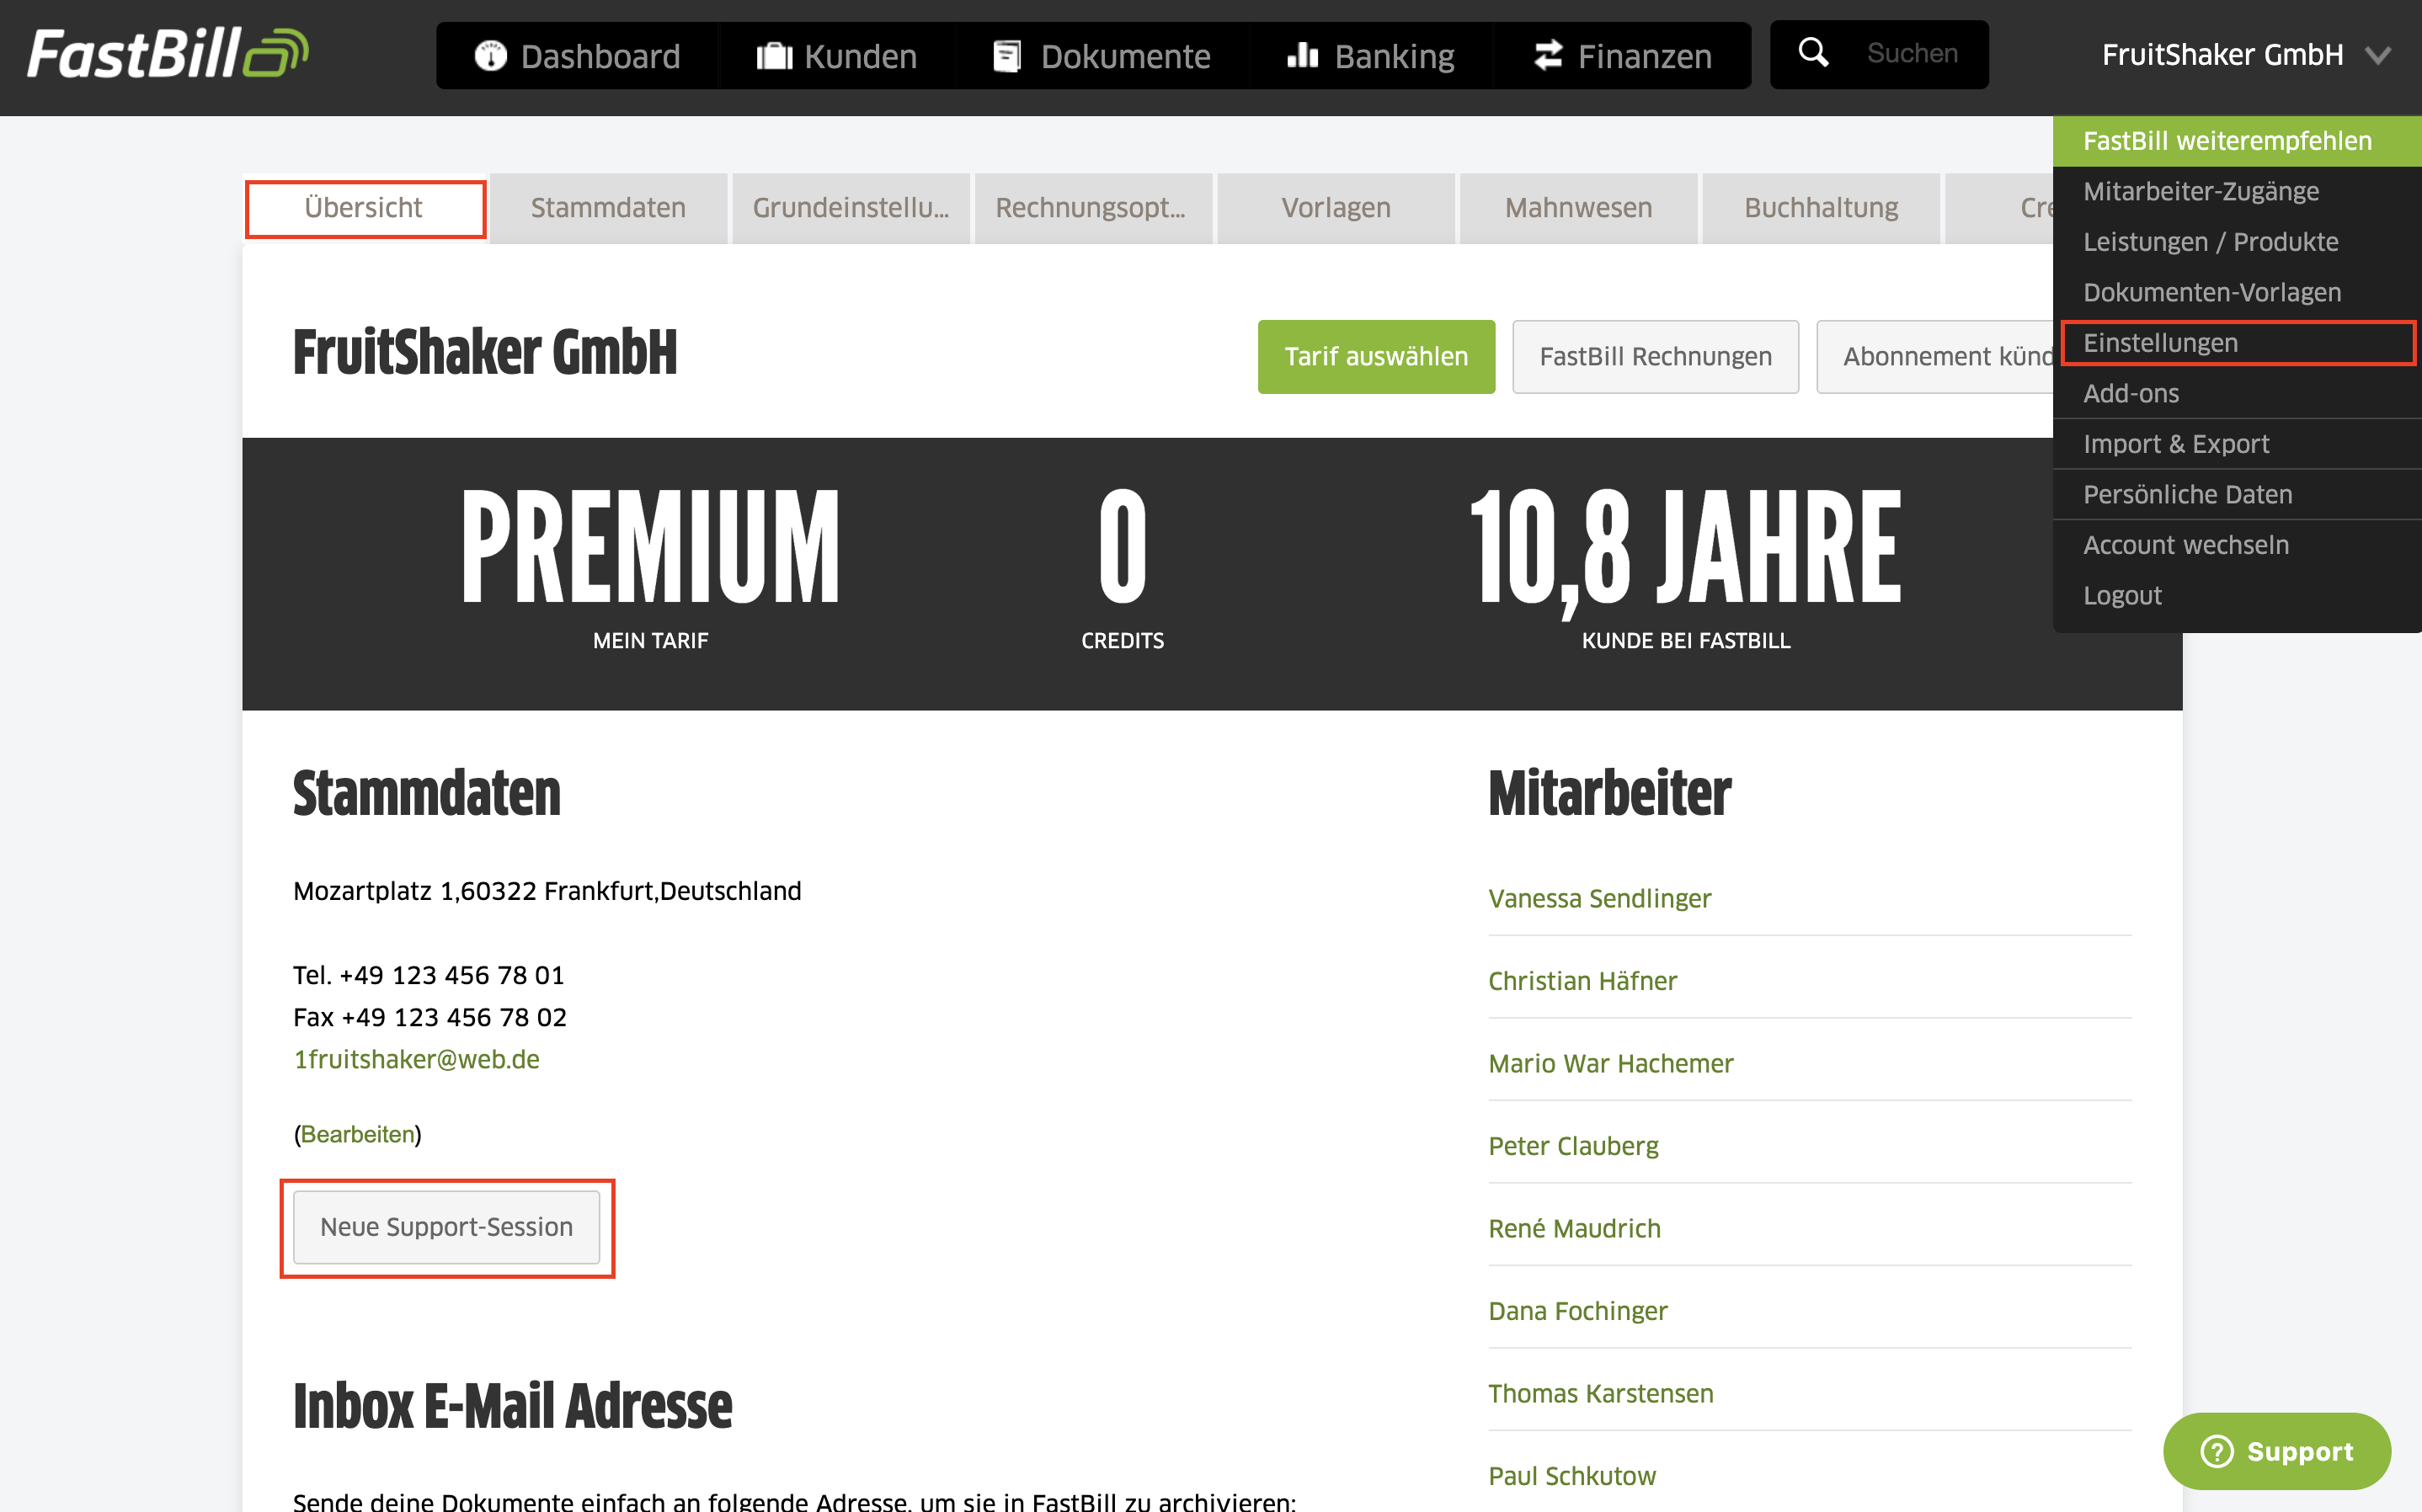Viewport: 2422px width, 1512px height.
Task: Open Import & Export menu entry
Action: (x=2237, y=444)
